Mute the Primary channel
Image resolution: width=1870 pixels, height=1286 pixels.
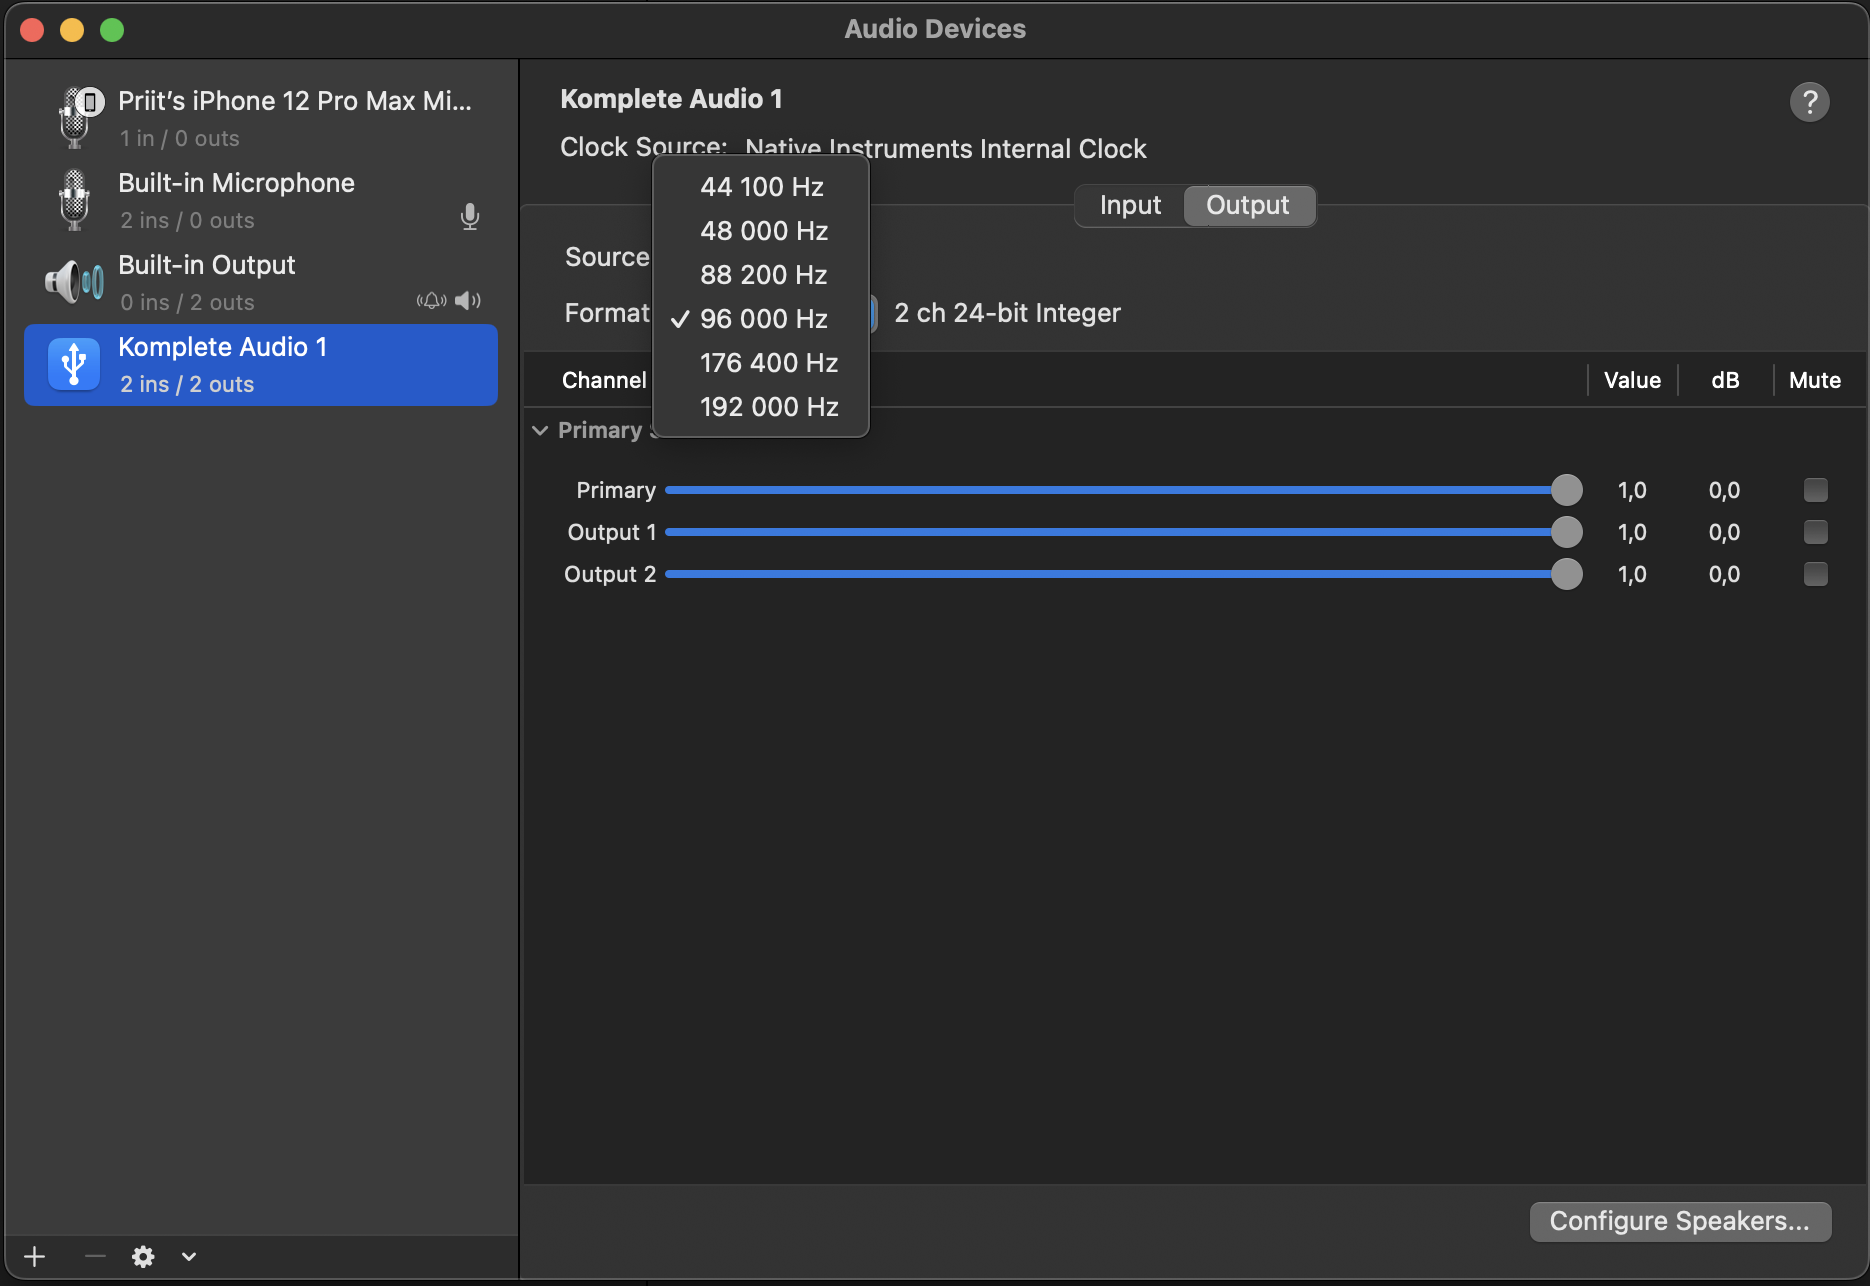(1816, 490)
